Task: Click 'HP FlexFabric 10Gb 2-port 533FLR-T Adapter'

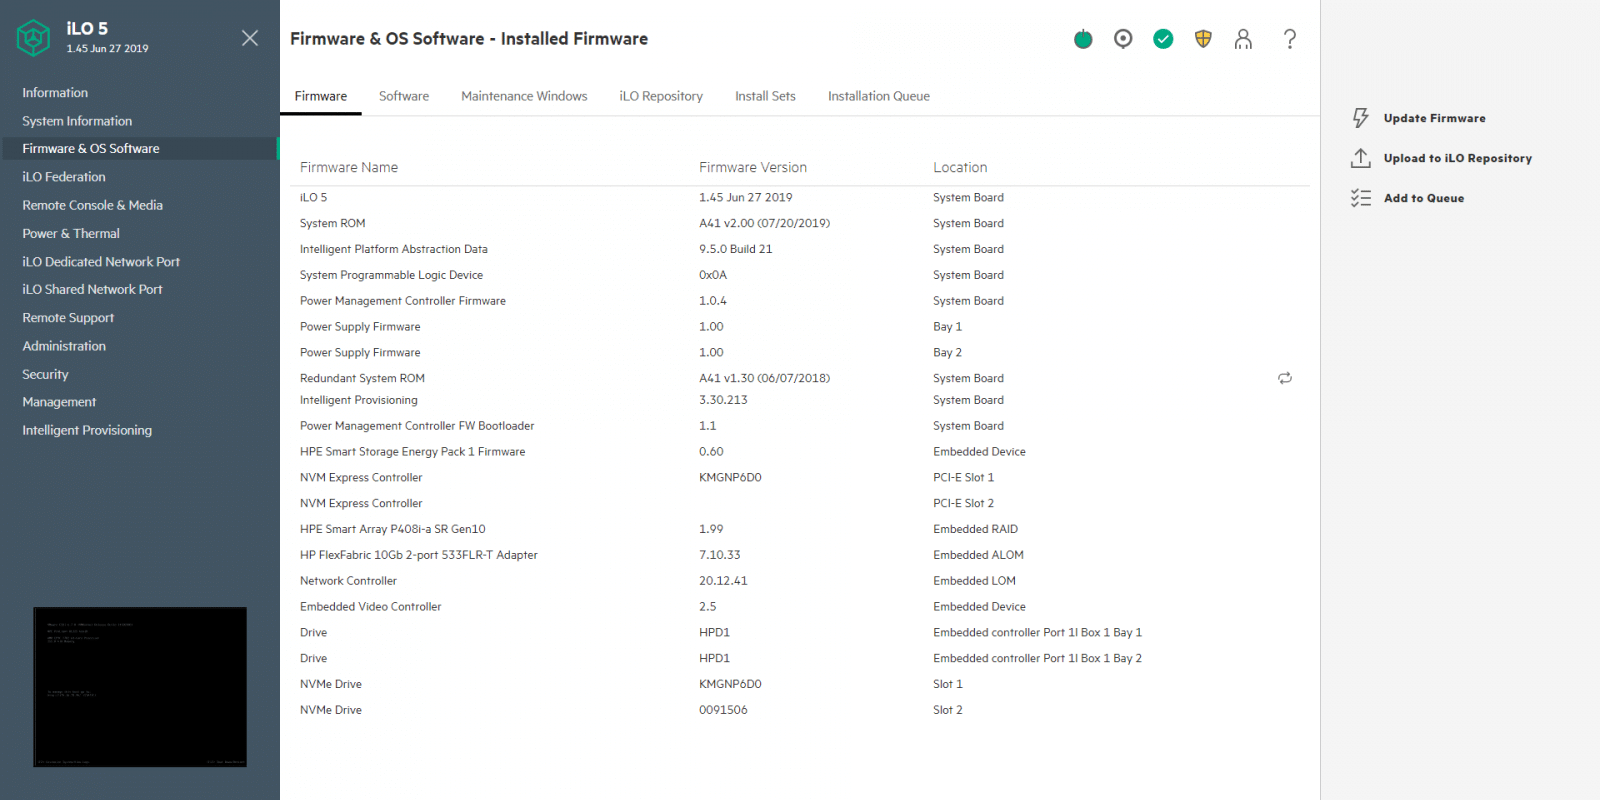Action: pos(419,555)
